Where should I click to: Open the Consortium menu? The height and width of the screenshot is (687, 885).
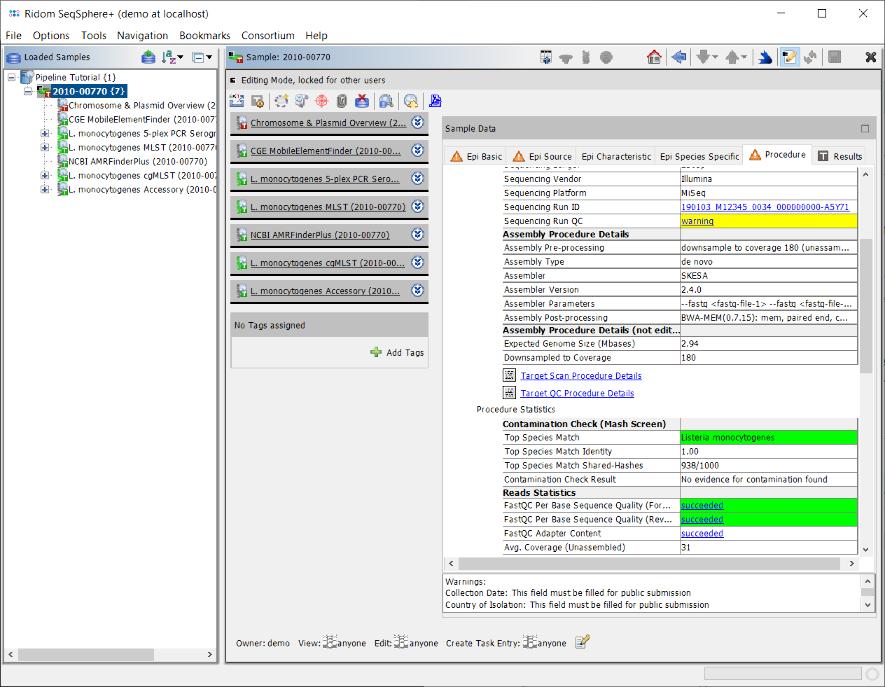[x=268, y=36]
